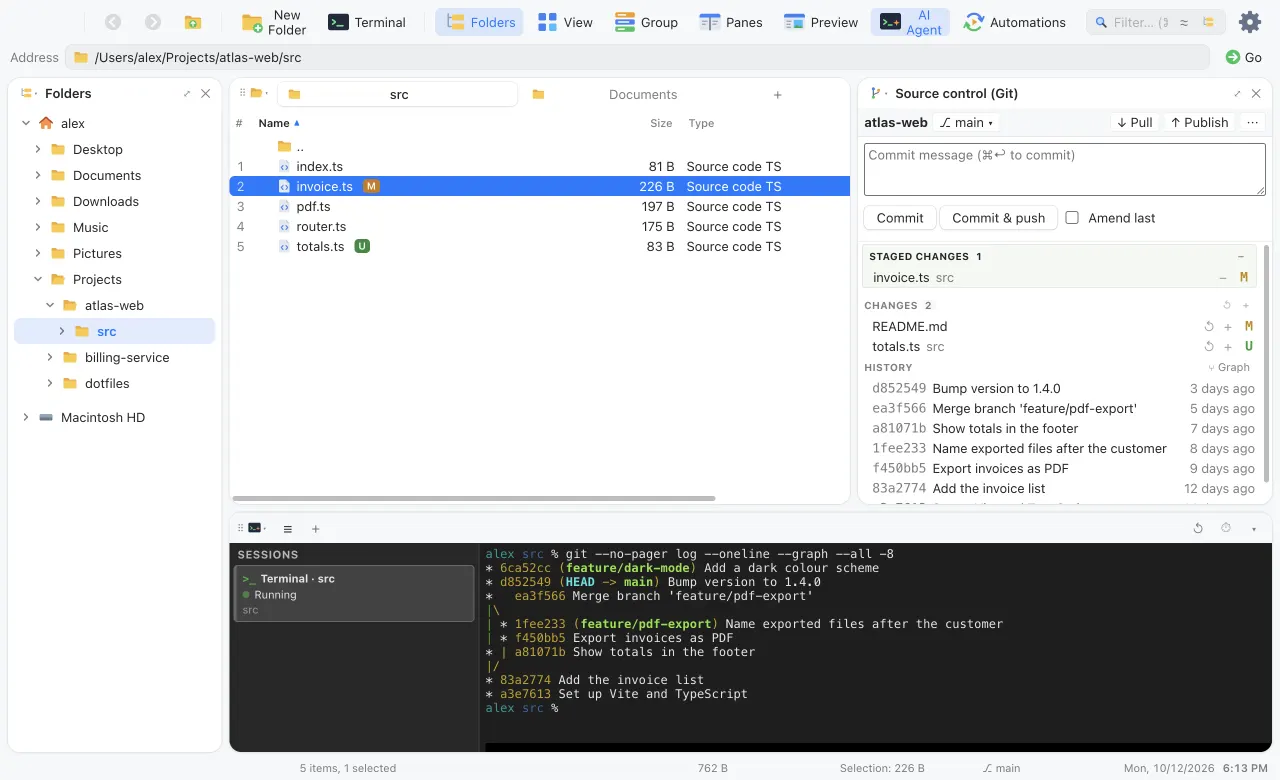Image resolution: width=1280 pixels, height=780 pixels.
Task: Publish the branch with the Publish button
Action: coord(1199,122)
